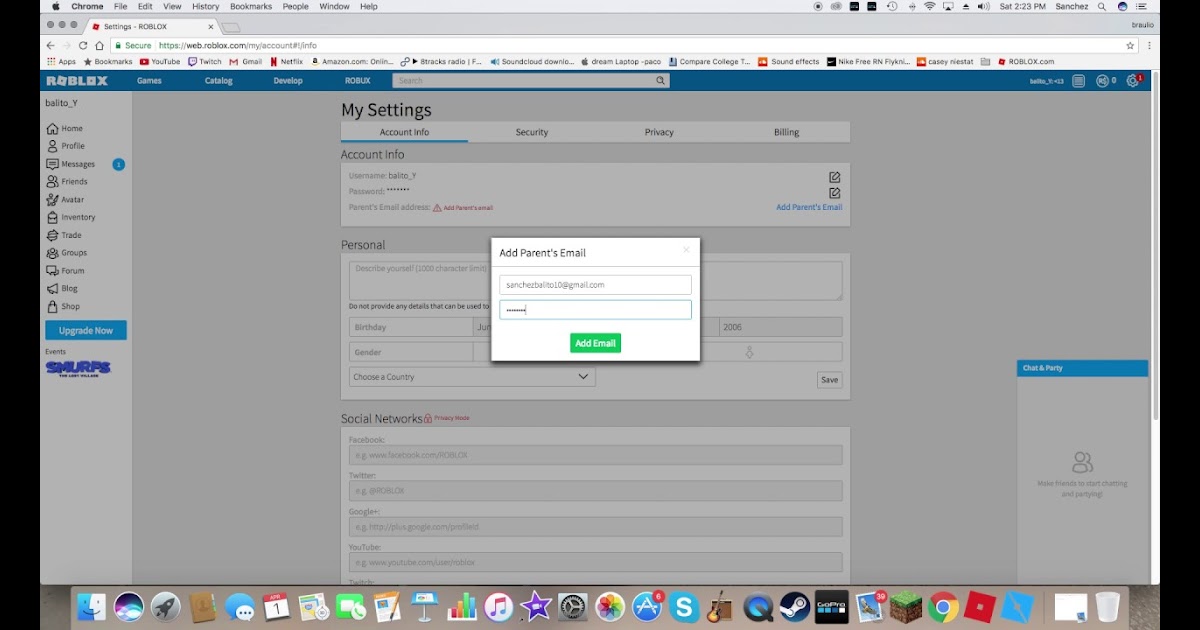Click the Chrome address bar

pos(625,45)
